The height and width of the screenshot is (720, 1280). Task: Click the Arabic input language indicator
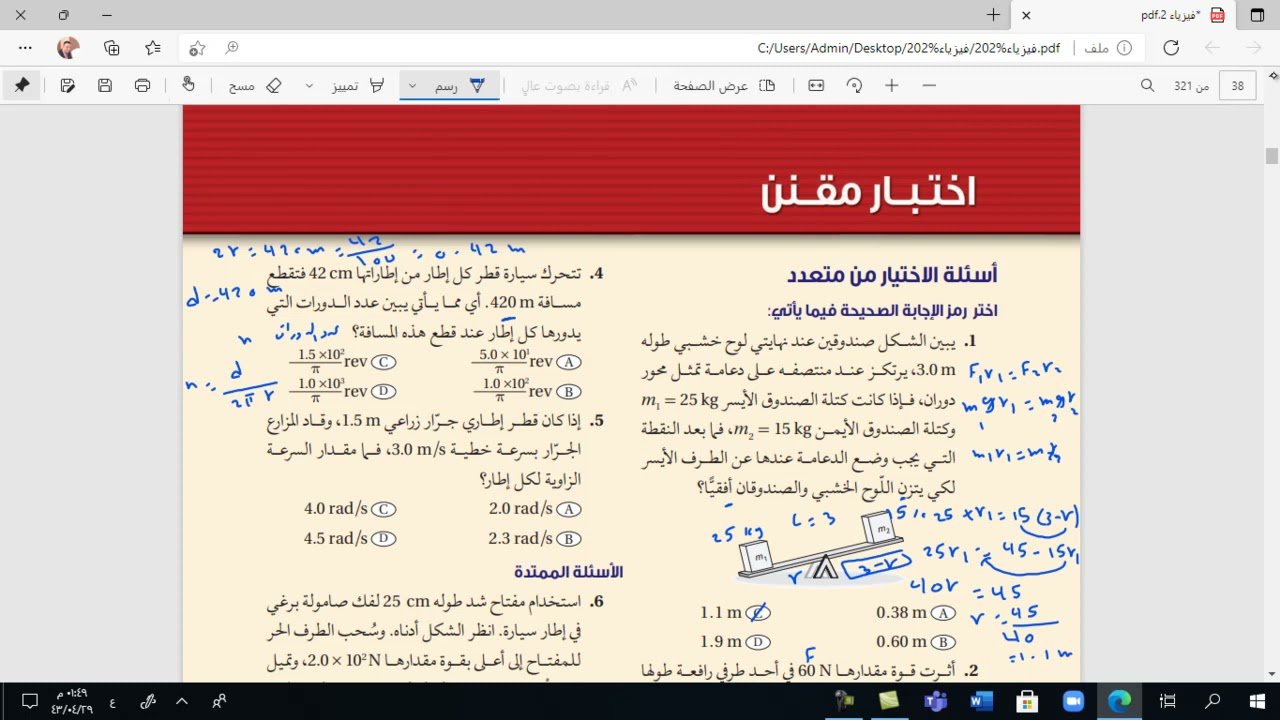tap(112, 701)
